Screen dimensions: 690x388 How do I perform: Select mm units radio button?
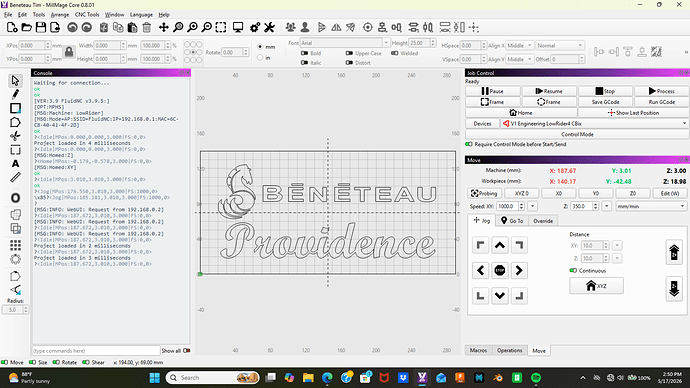(x=260, y=47)
